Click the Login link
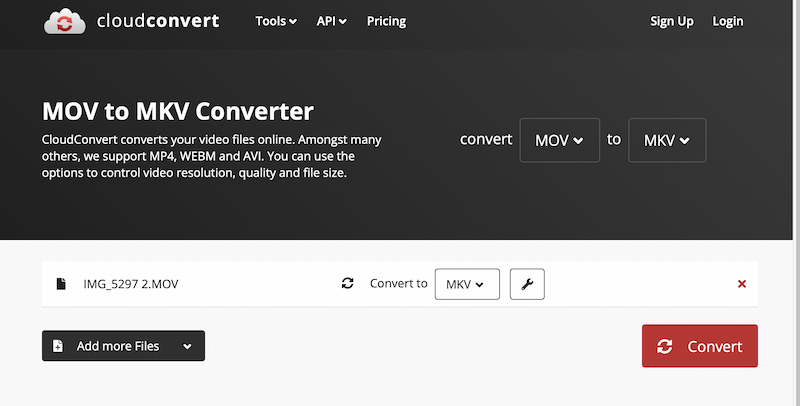This screenshot has height=406, width=800. coord(728,21)
